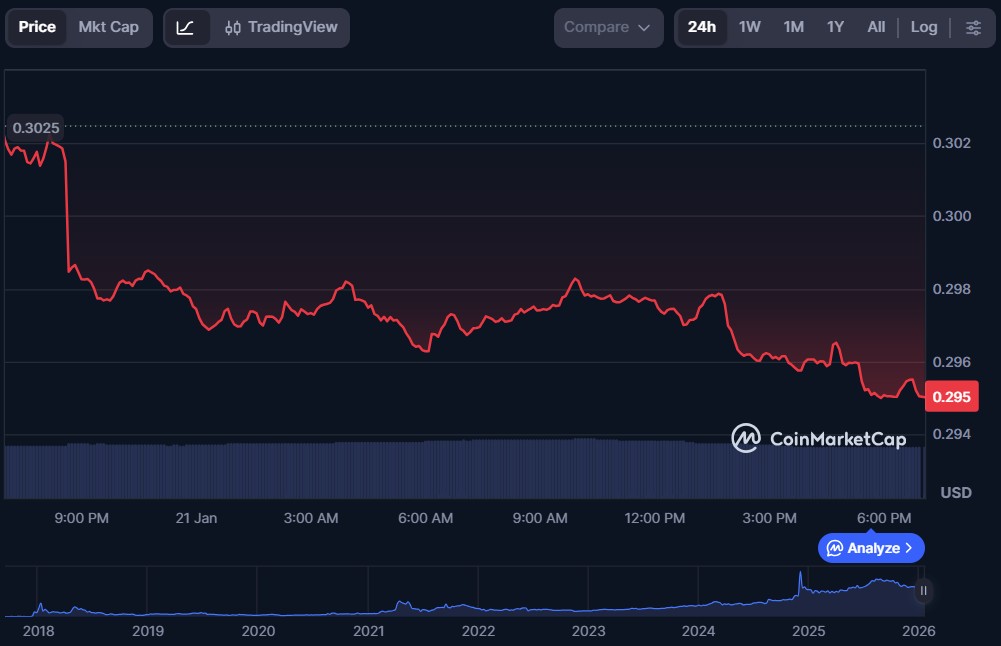
Task: Show the 1M time range
Action: pos(793,27)
